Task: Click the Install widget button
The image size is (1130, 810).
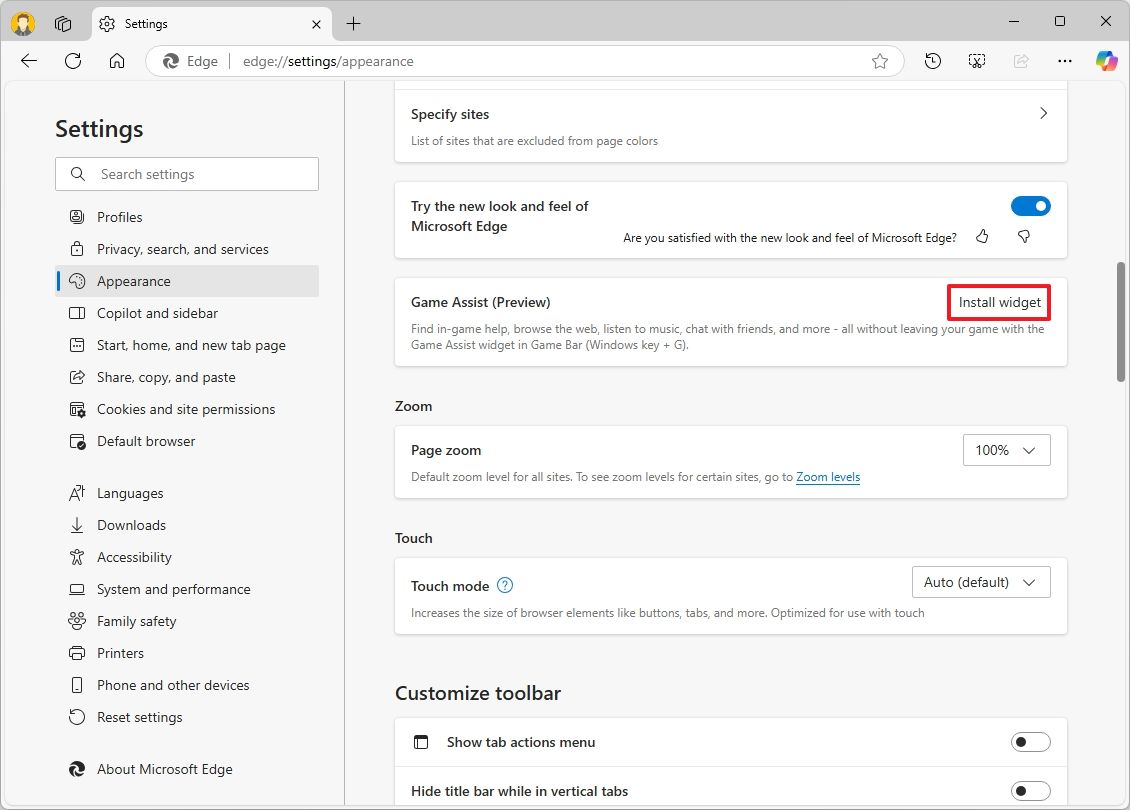Action: 999,303
